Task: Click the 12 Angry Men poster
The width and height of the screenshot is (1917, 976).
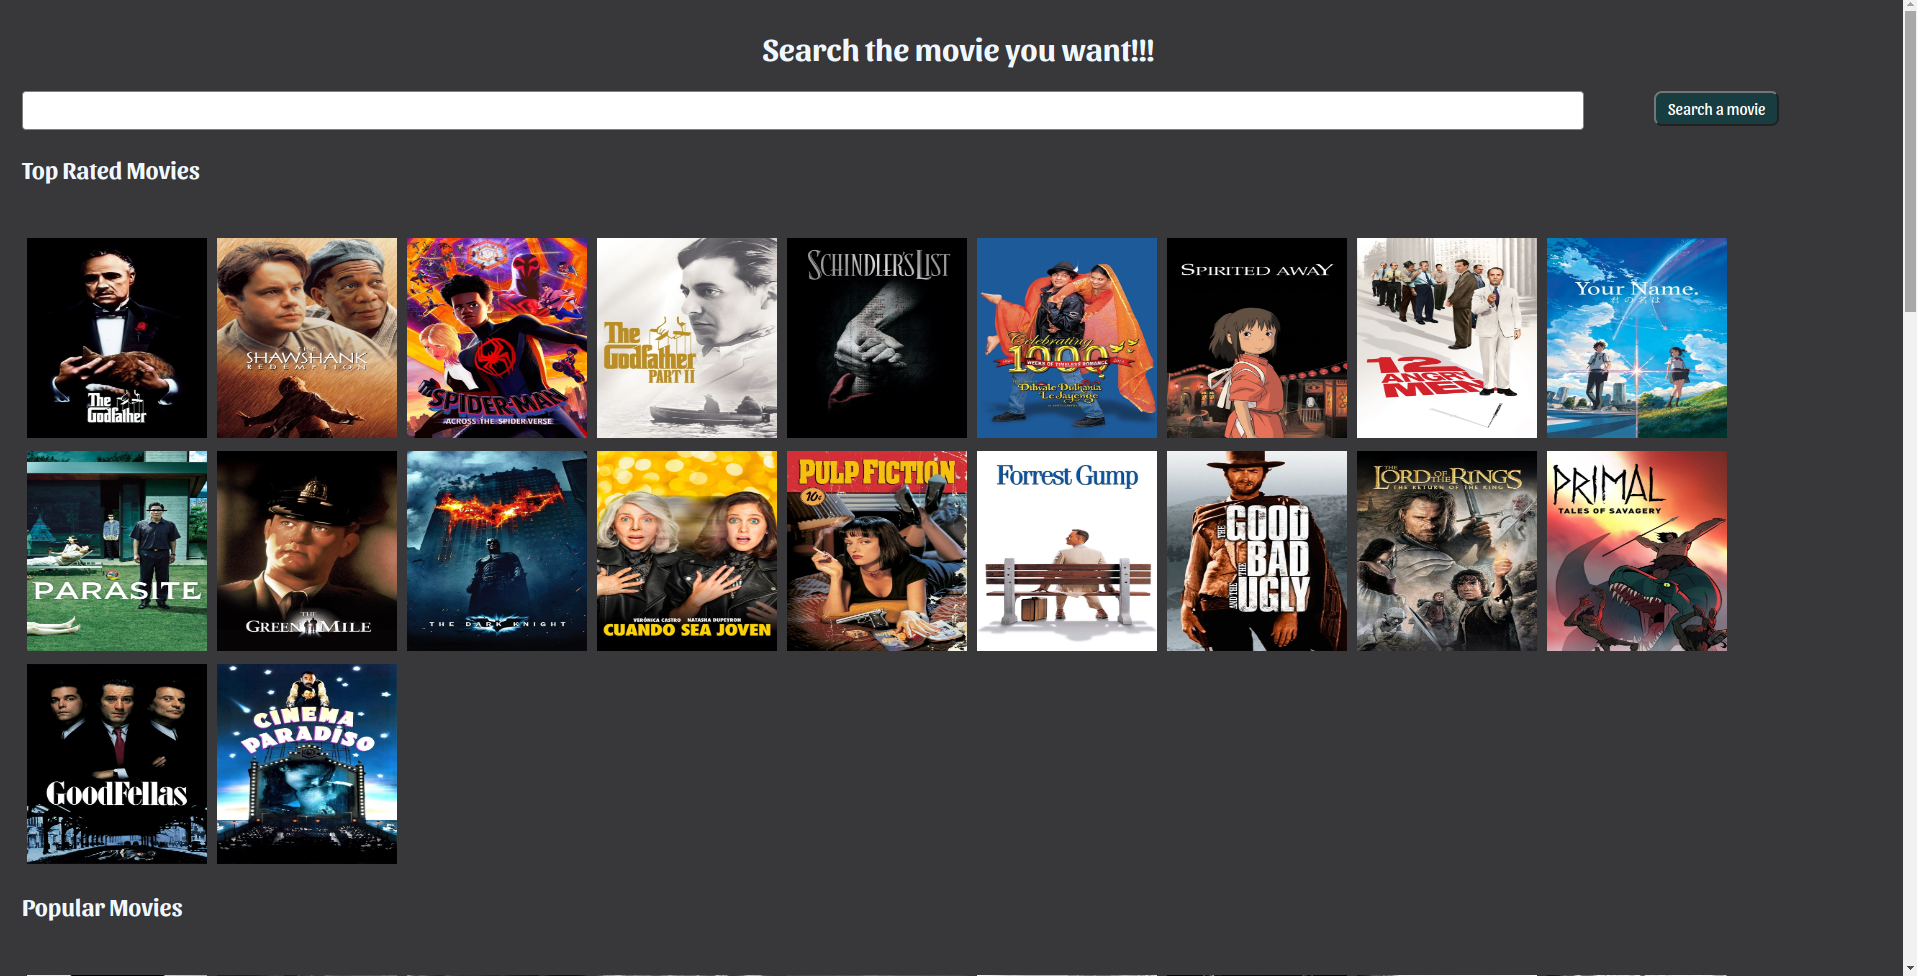Action: [x=1447, y=338]
